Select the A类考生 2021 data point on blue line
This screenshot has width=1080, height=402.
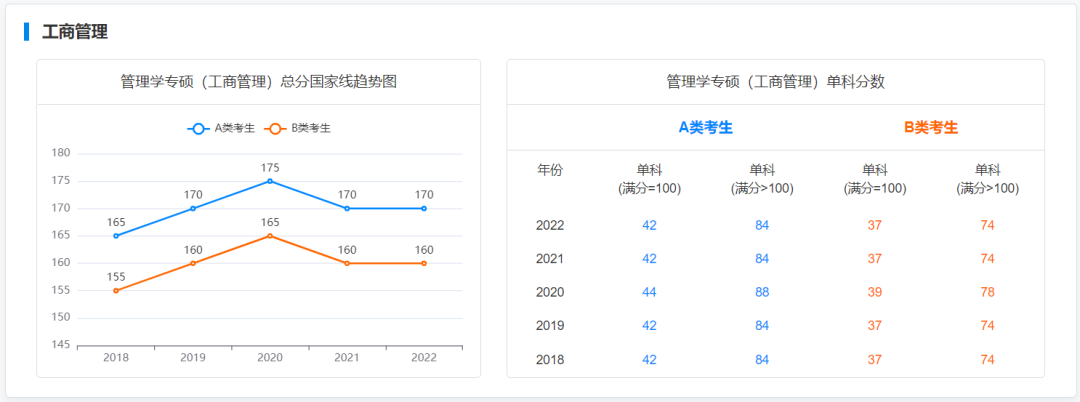pos(347,209)
